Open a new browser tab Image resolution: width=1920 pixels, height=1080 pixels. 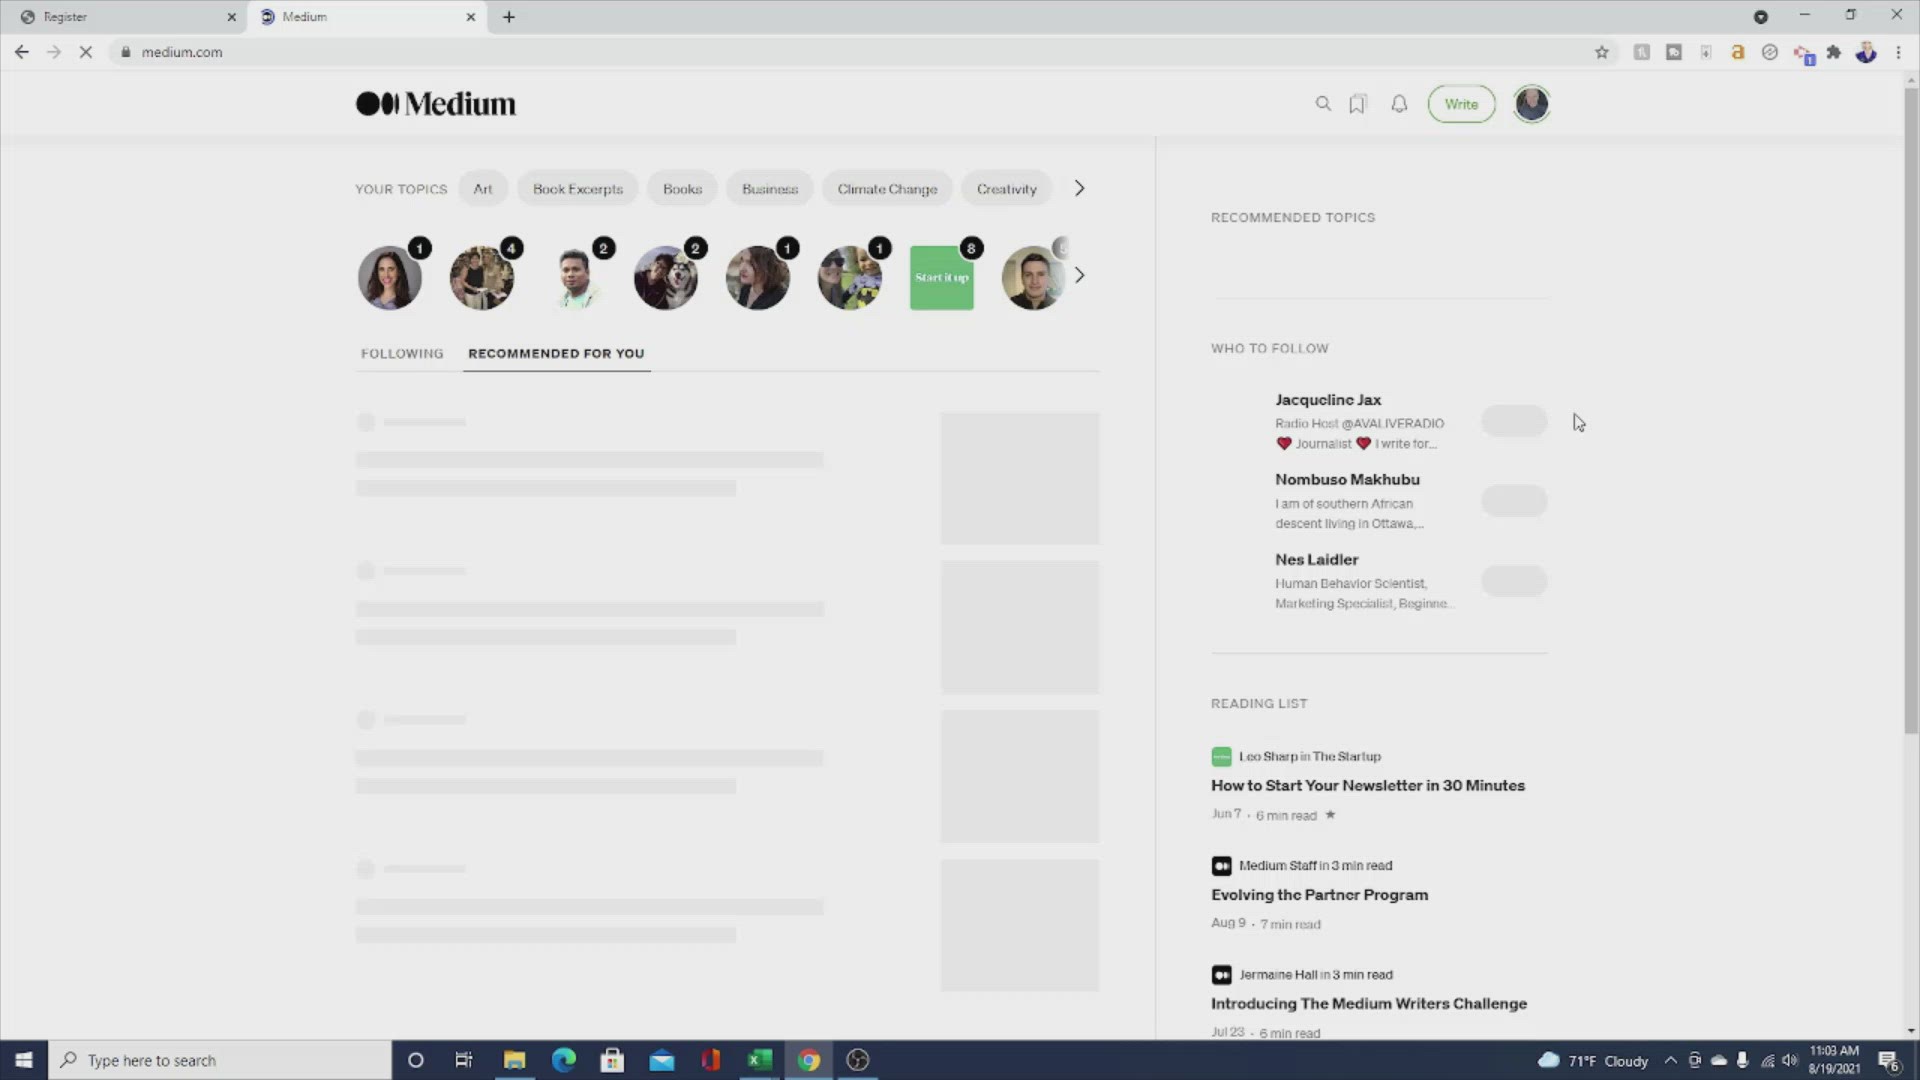(508, 17)
